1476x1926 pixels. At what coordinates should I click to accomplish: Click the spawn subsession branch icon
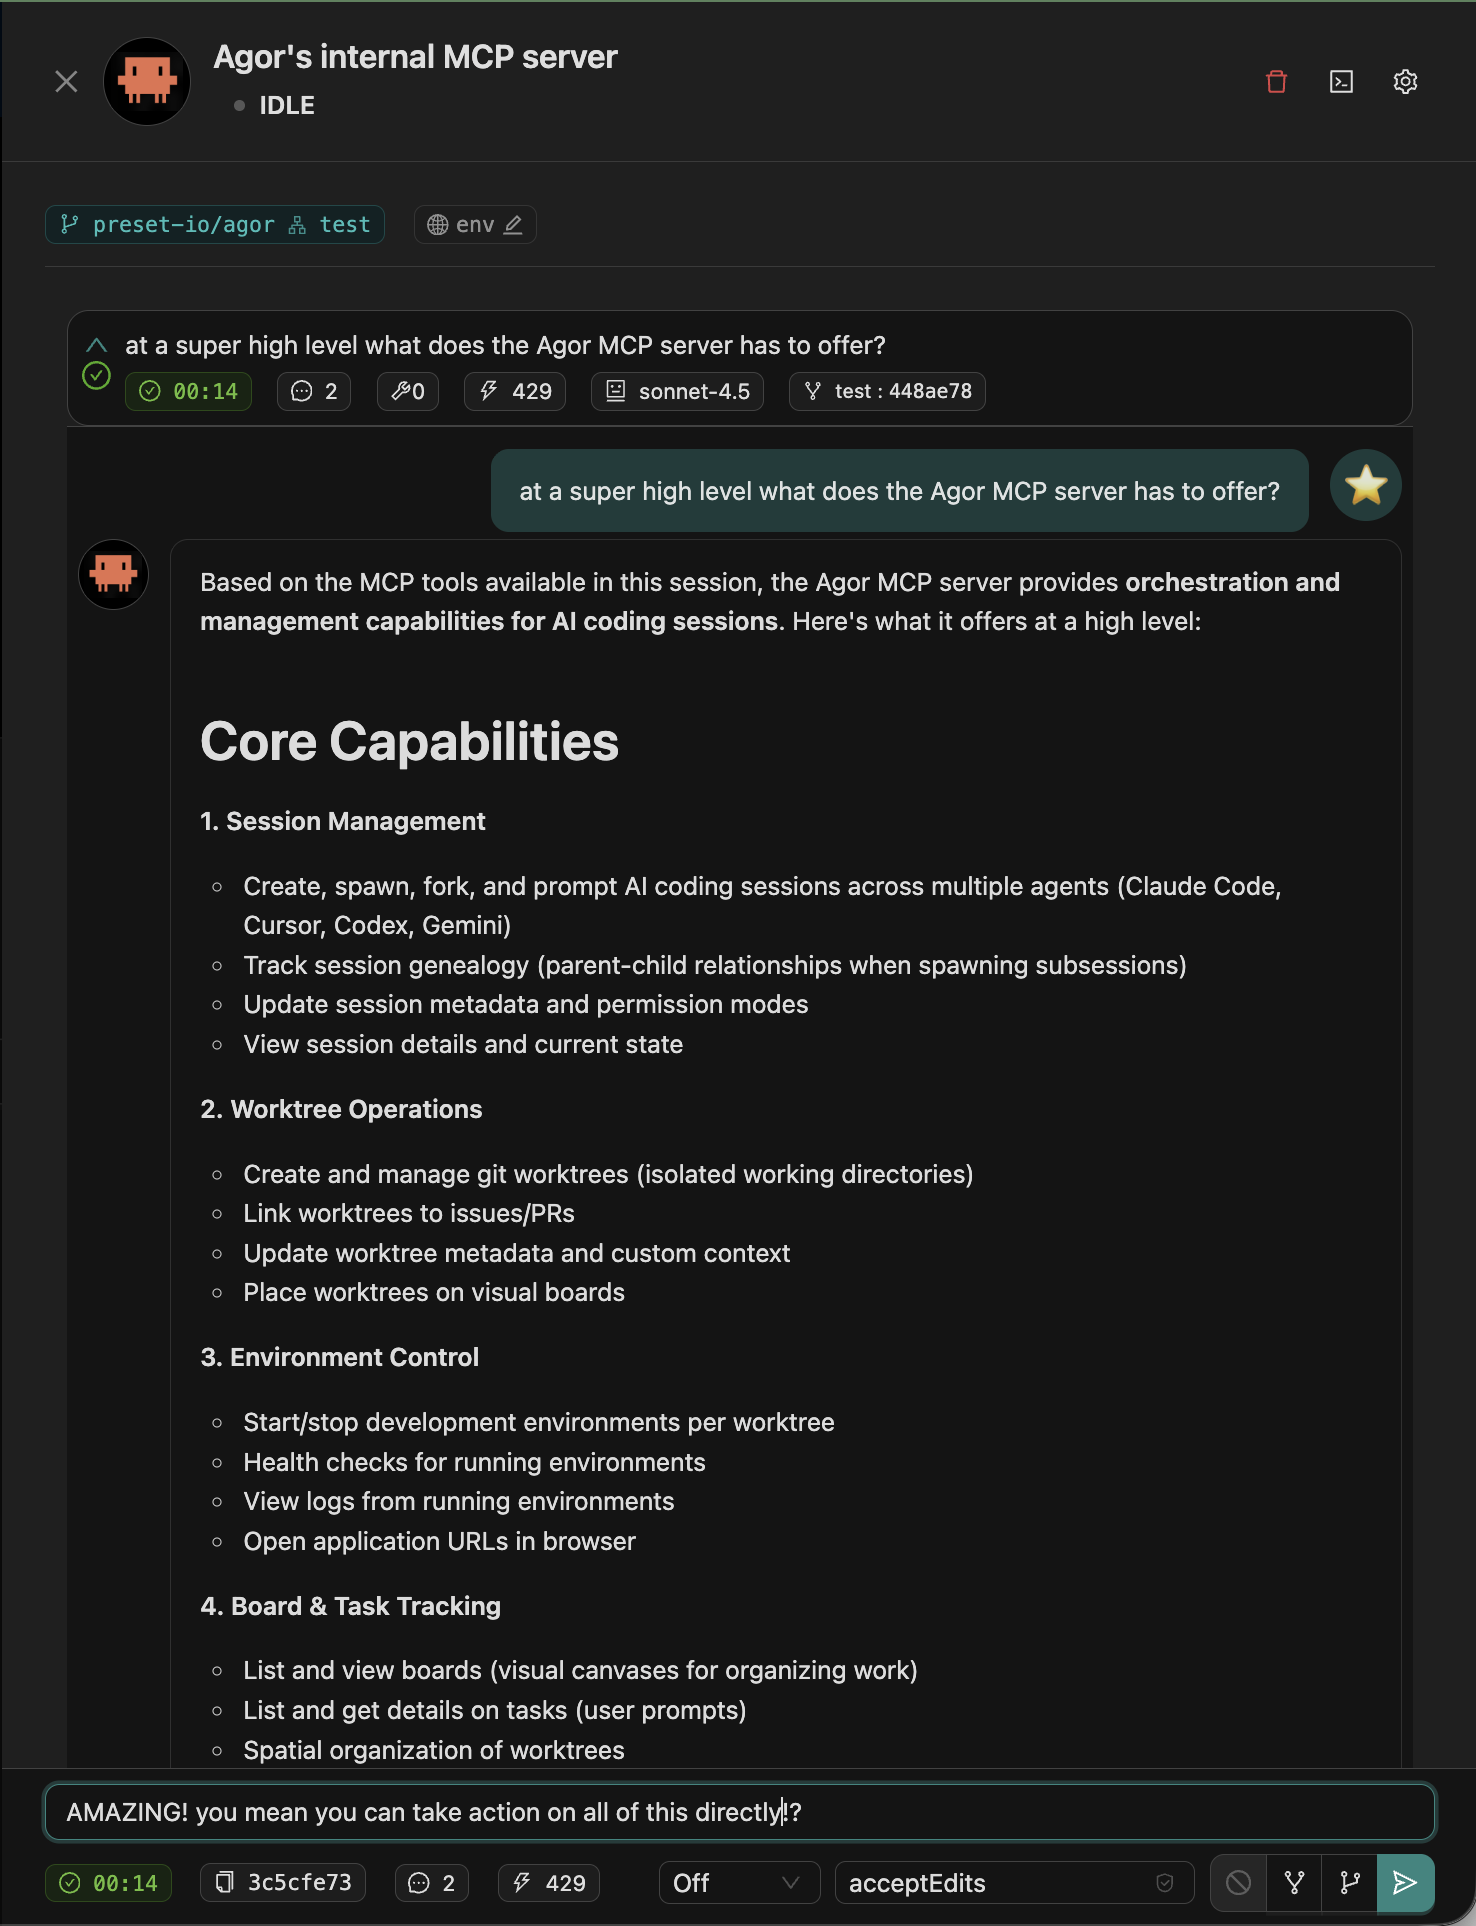1349,1883
